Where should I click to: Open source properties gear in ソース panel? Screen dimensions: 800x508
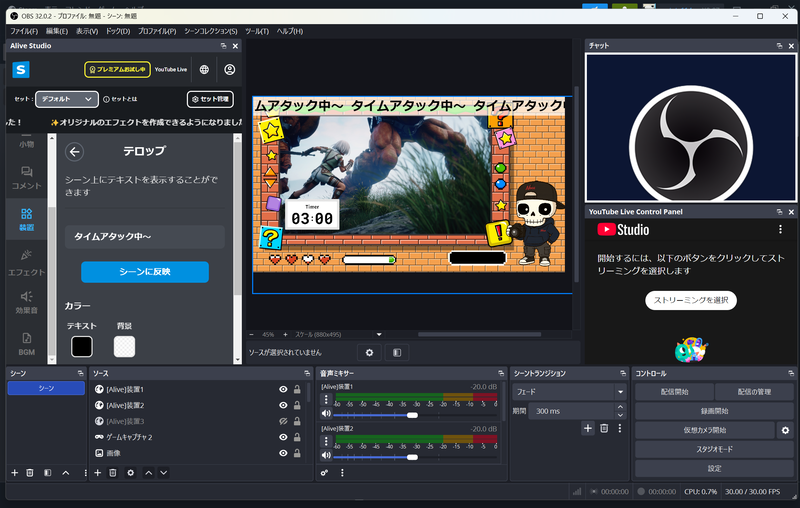(x=131, y=473)
